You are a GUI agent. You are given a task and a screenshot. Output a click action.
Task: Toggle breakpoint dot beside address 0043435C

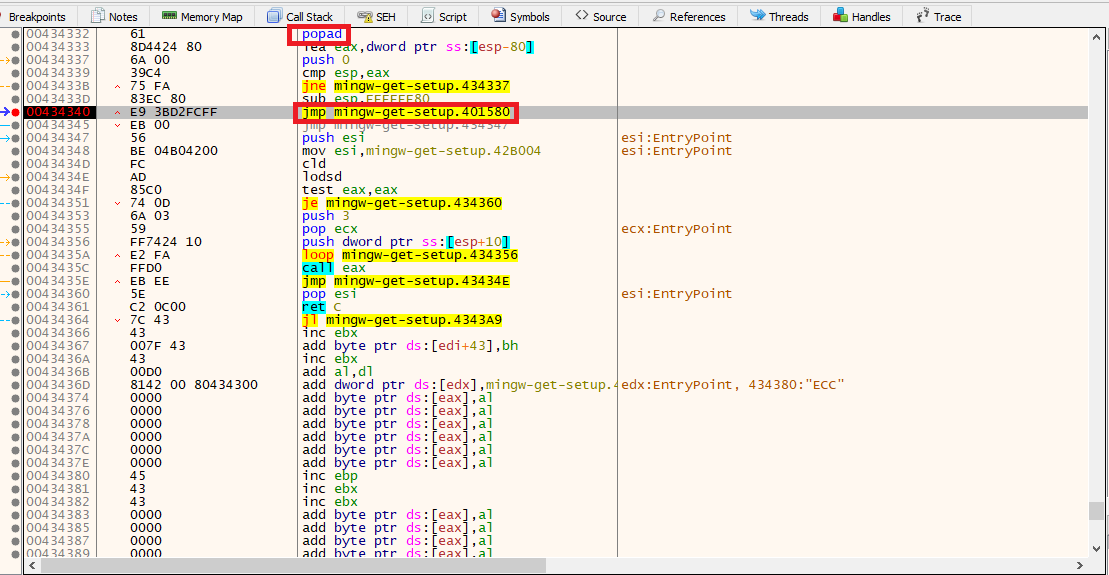15,268
